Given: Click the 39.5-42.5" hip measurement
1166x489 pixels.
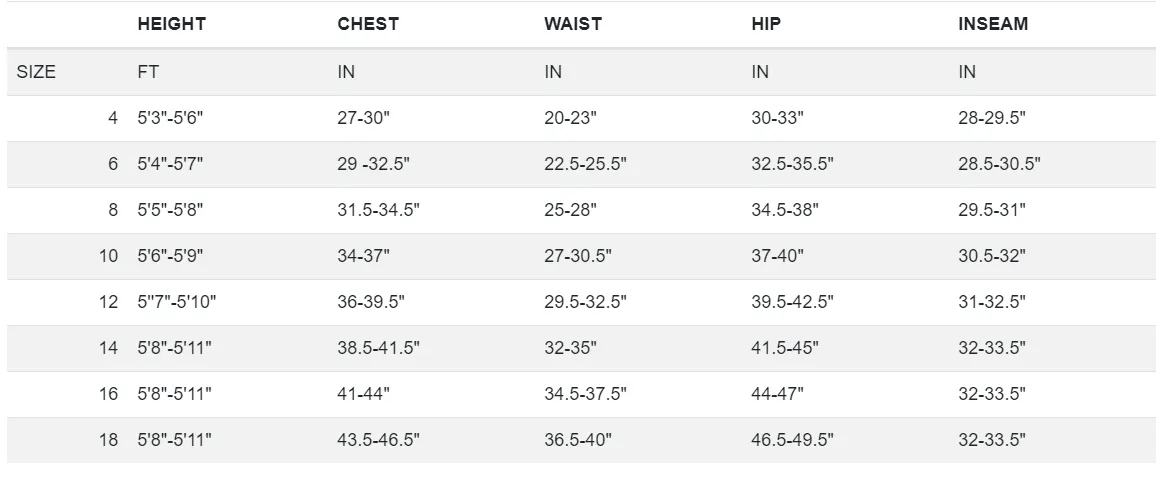Looking at the screenshot, I should (792, 302).
